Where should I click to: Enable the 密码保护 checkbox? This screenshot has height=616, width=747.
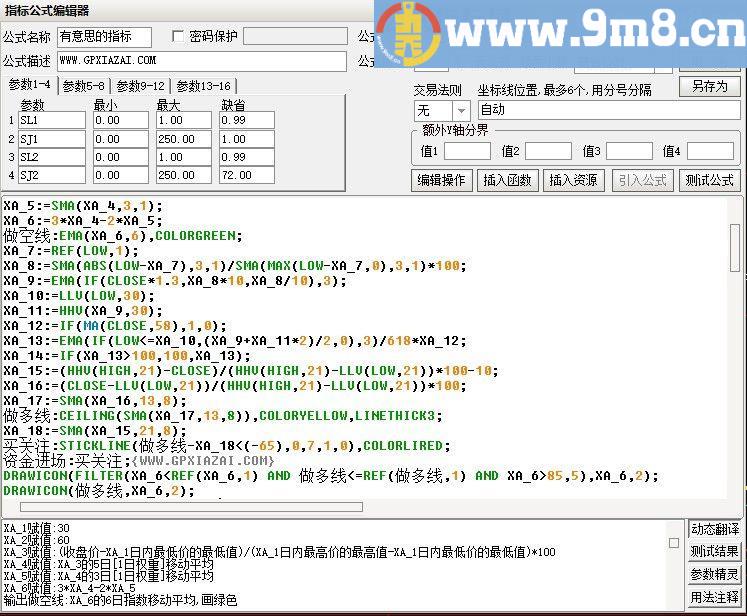coord(178,36)
